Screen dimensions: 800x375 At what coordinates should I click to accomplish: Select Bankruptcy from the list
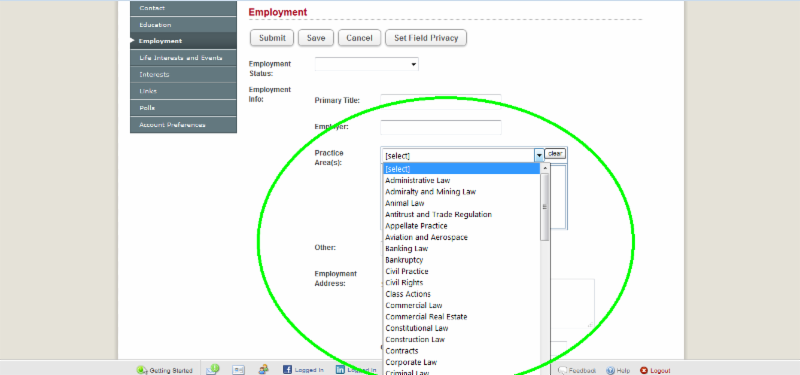[x=461, y=260]
